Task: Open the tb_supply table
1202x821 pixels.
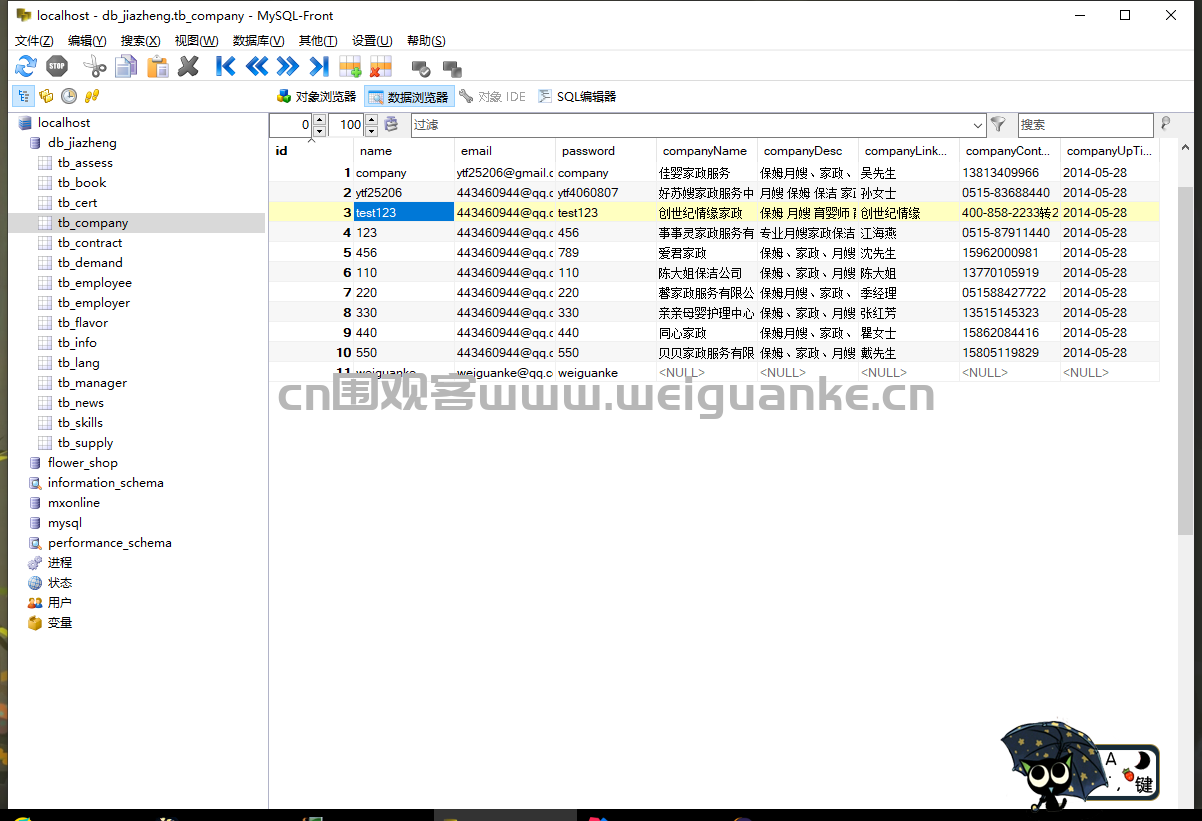Action: [85, 443]
